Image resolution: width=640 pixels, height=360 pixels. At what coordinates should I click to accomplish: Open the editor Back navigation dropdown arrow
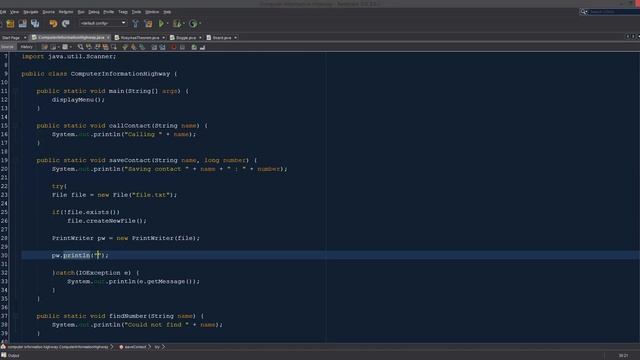point(58,47)
